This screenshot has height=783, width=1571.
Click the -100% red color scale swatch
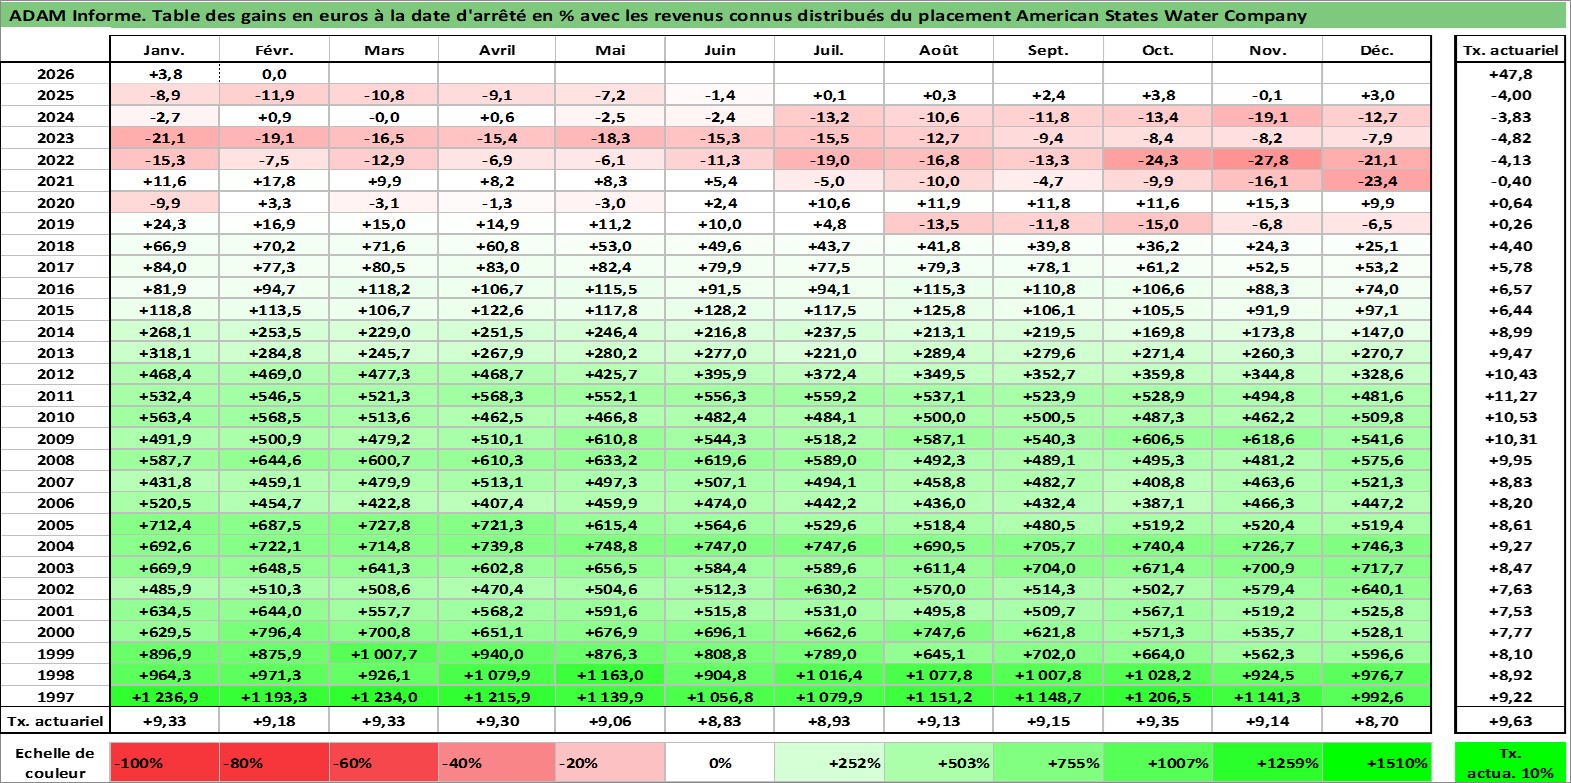point(164,762)
